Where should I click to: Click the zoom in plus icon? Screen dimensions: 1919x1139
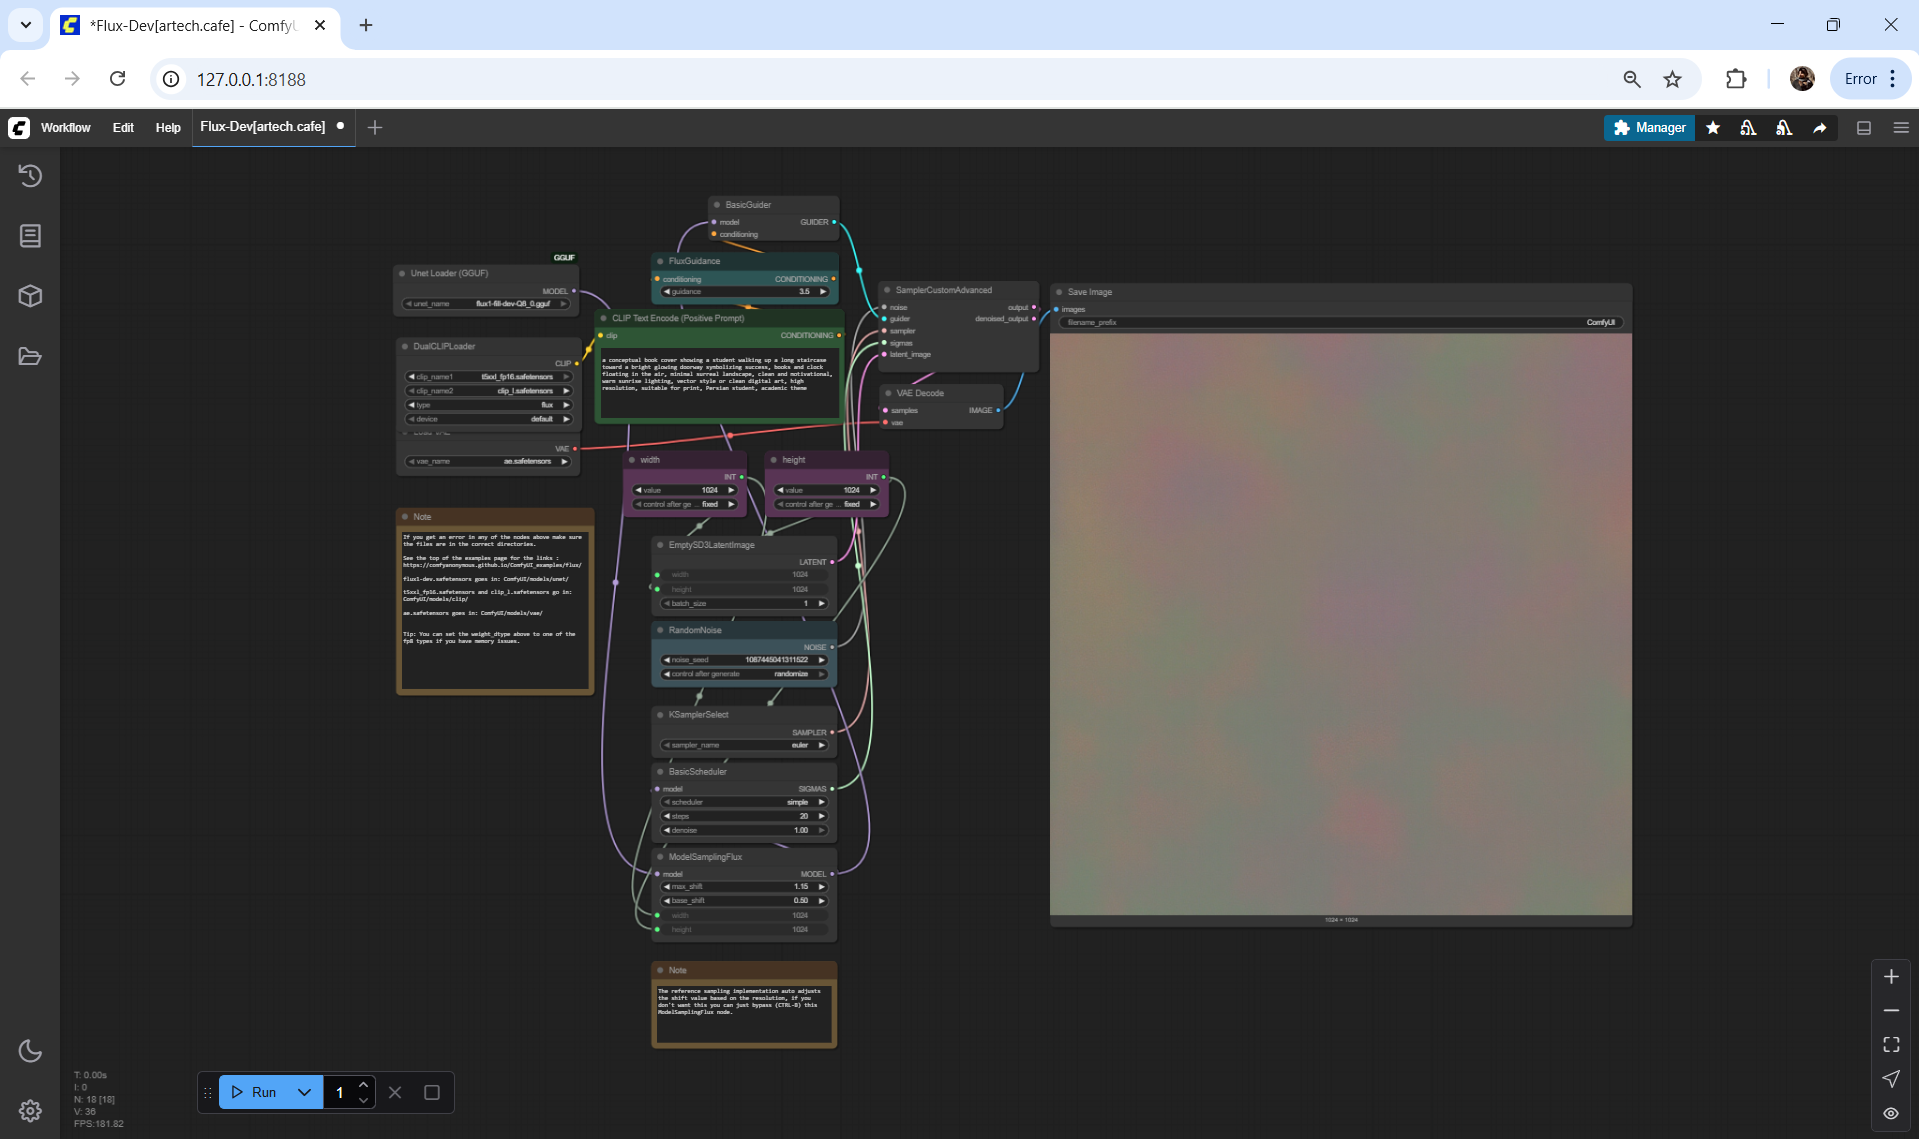coord(1891,977)
